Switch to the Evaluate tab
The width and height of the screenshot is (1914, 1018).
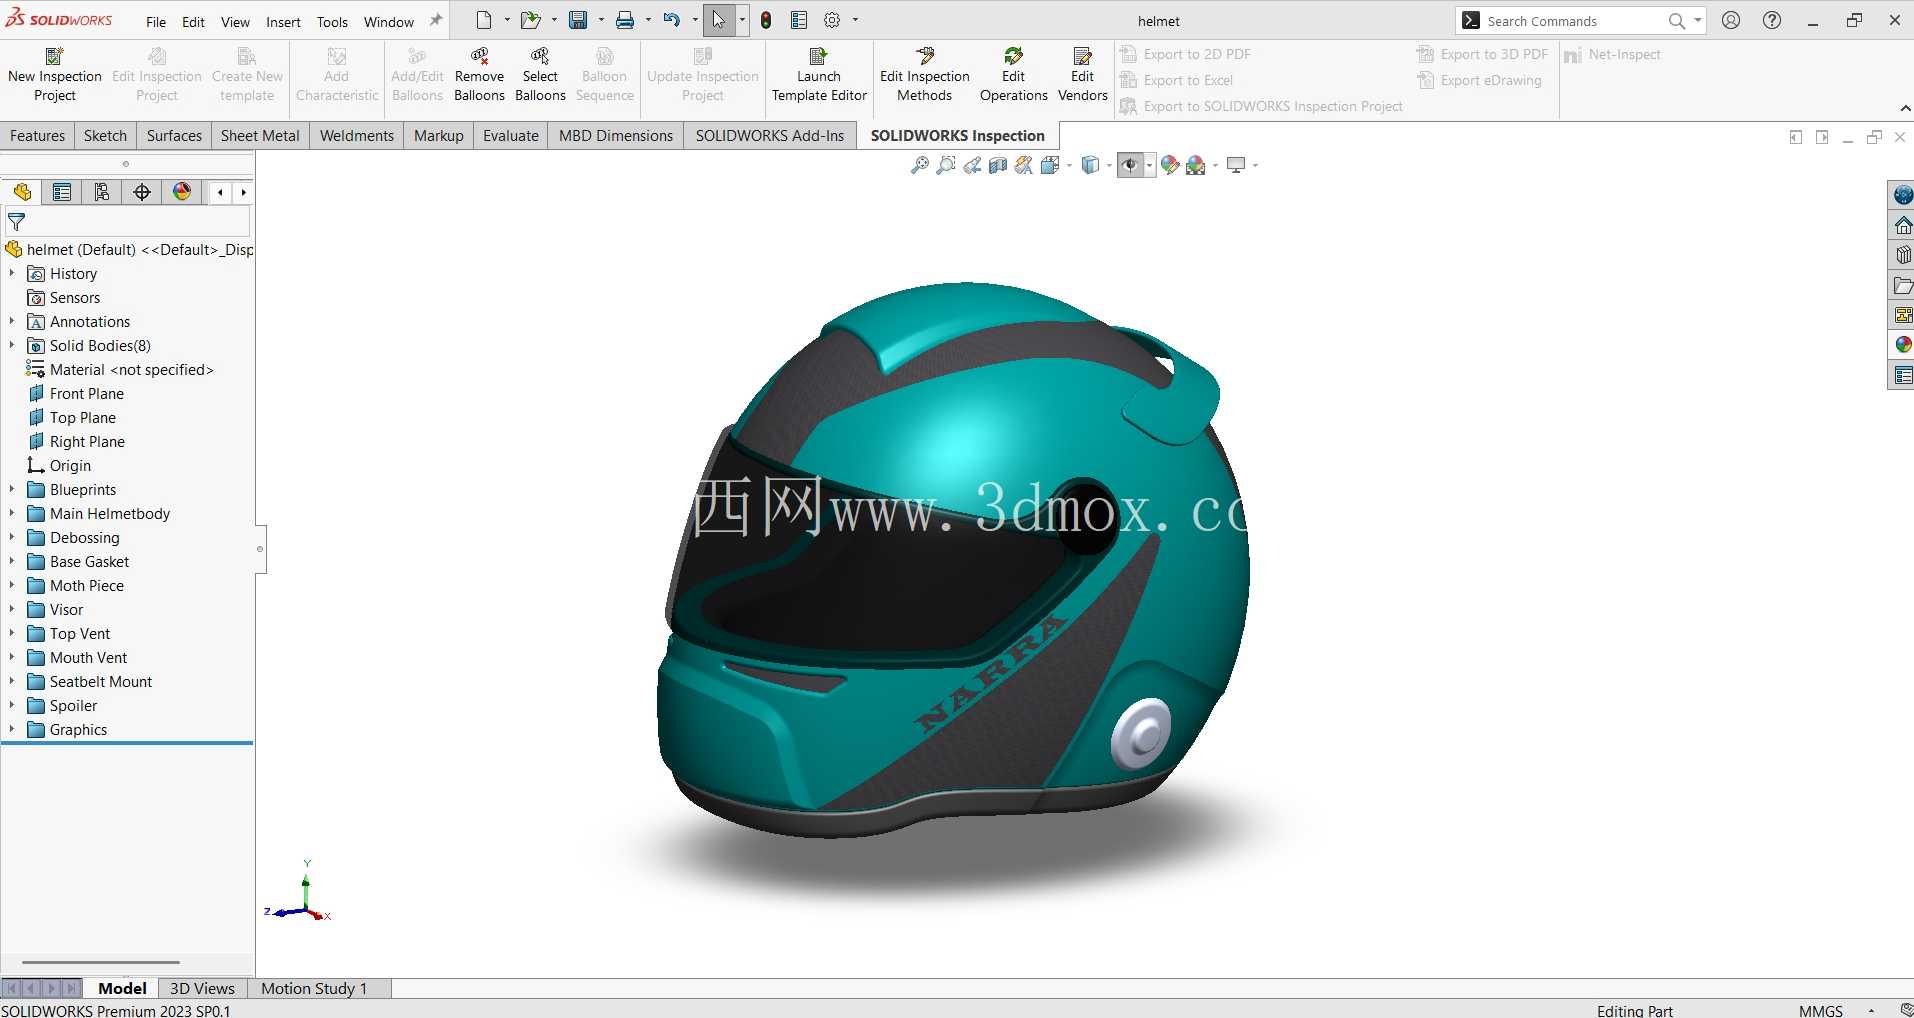(x=511, y=136)
